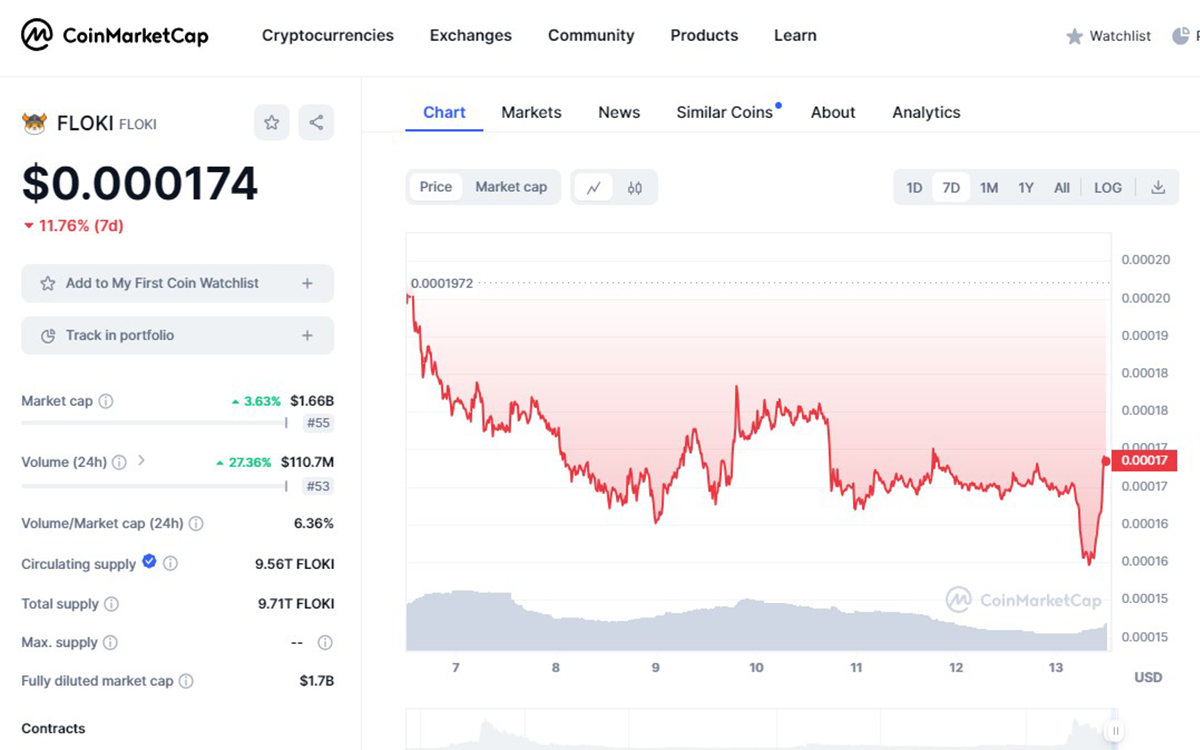Open Exchanges menu
Image resolution: width=1200 pixels, height=750 pixels.
coord(471,36)
